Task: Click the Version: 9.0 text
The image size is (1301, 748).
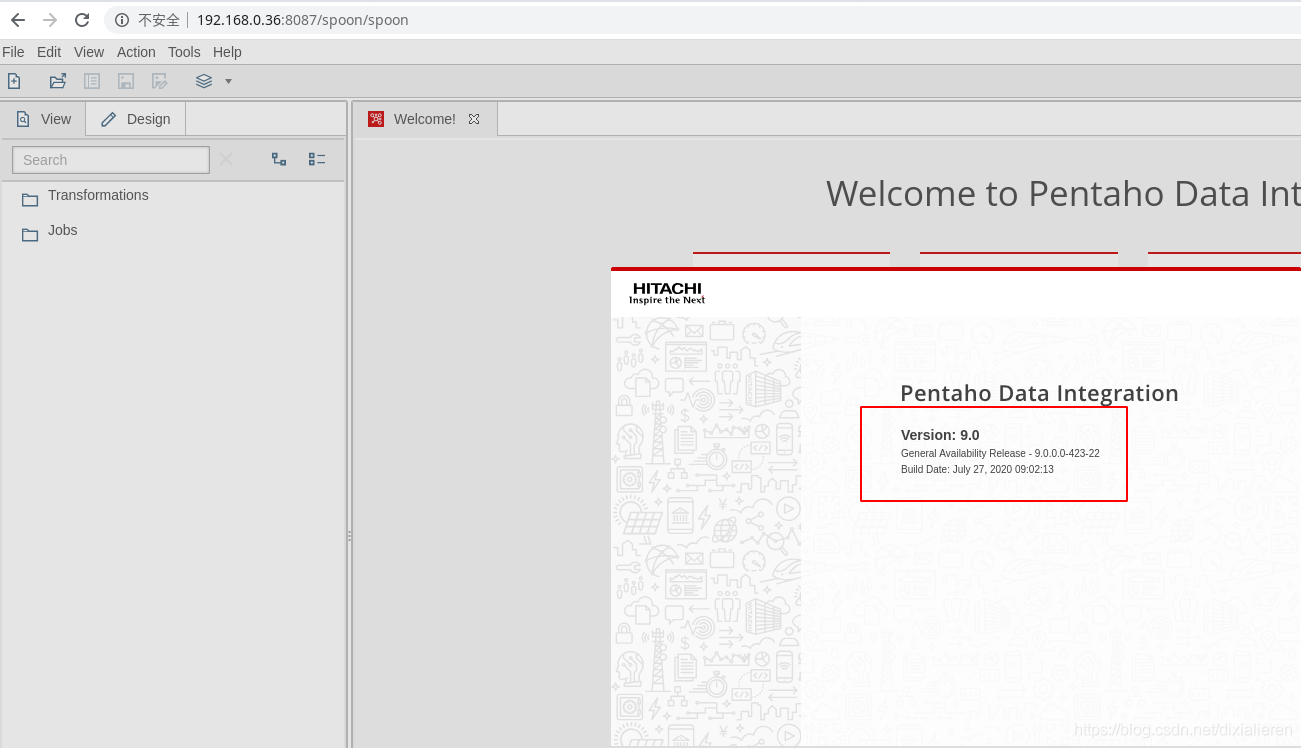Action: (940, 435)
